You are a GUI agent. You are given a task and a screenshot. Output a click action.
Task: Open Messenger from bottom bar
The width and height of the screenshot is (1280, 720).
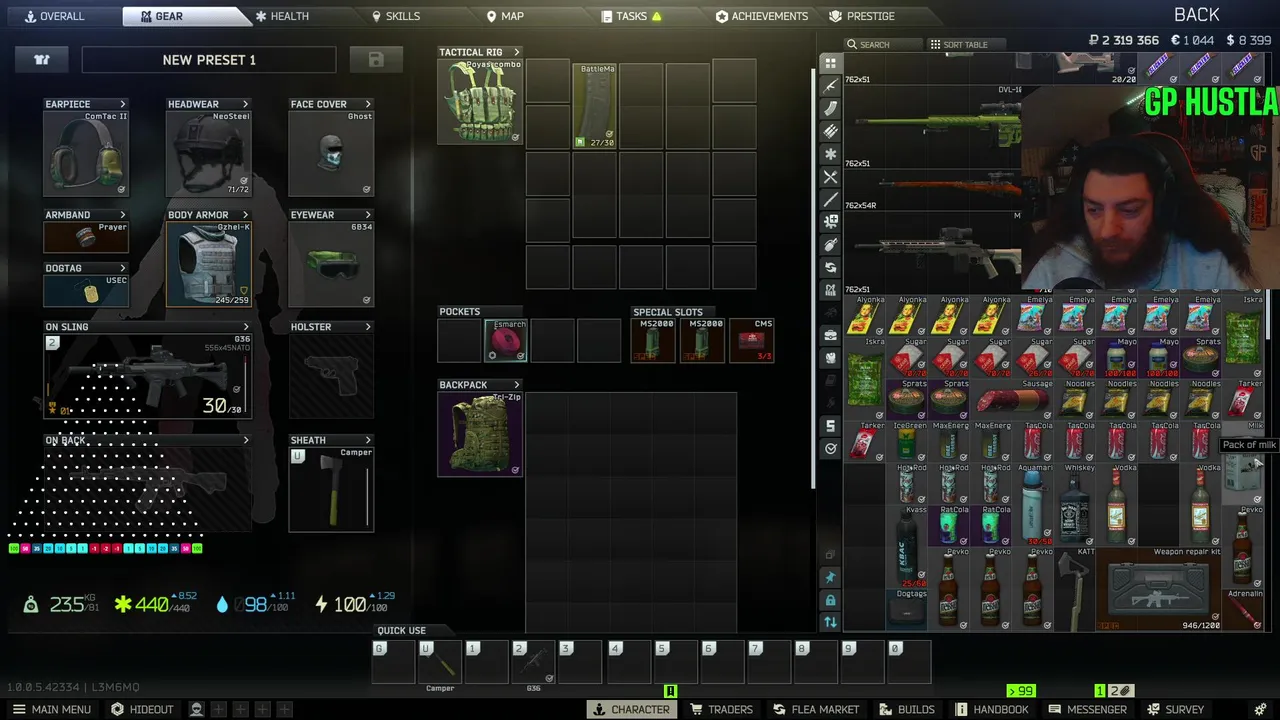pos(1088,709)
